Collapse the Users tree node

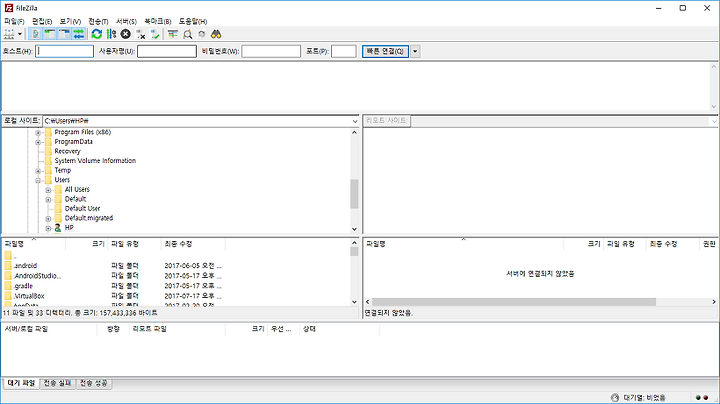coord(39,180)
